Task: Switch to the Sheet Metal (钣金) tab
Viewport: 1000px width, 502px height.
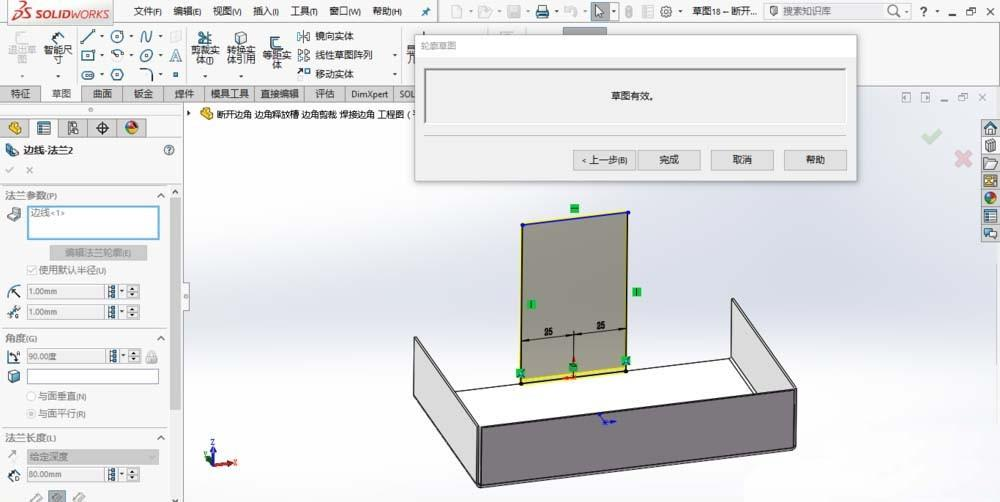Action: (x=143, y=93)
